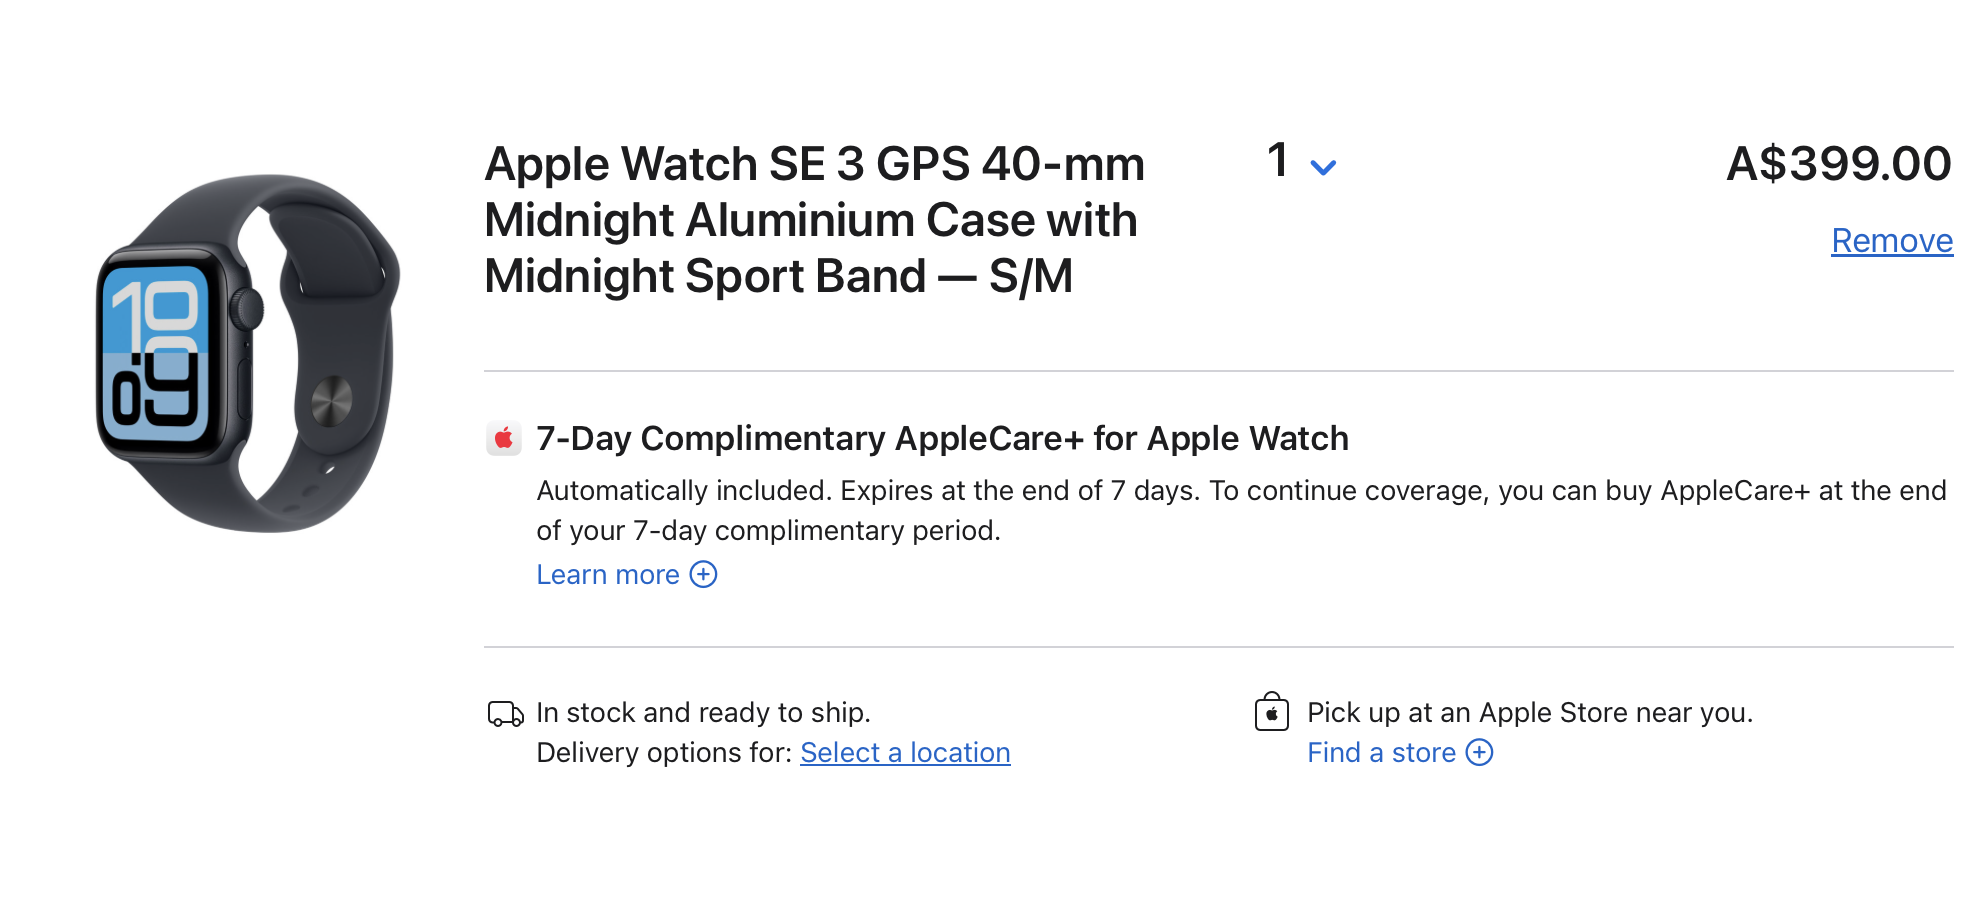Image resolution: width=1974 pixels, height=920 pixels.
Task: Click the Apple Watch product image
Action: [248, 353]
